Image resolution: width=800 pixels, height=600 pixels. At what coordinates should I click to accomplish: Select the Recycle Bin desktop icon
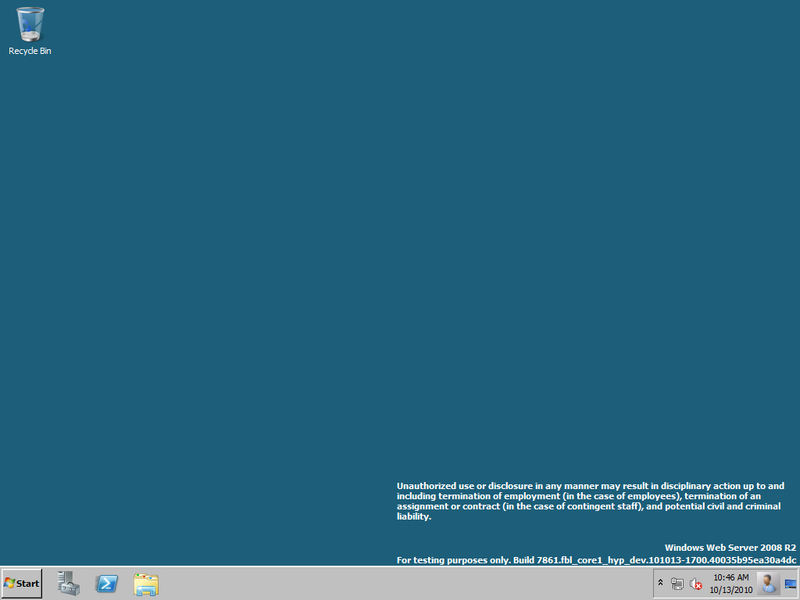point(30,31)
